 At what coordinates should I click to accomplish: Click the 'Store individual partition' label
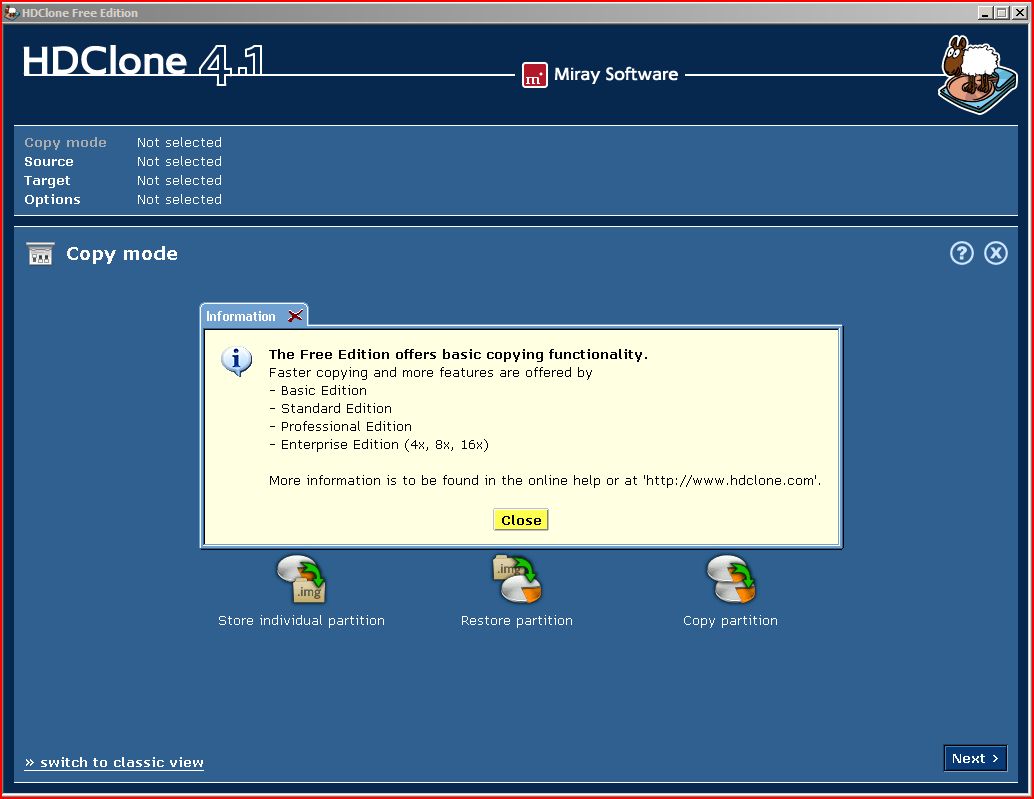(x=301, y=620)
